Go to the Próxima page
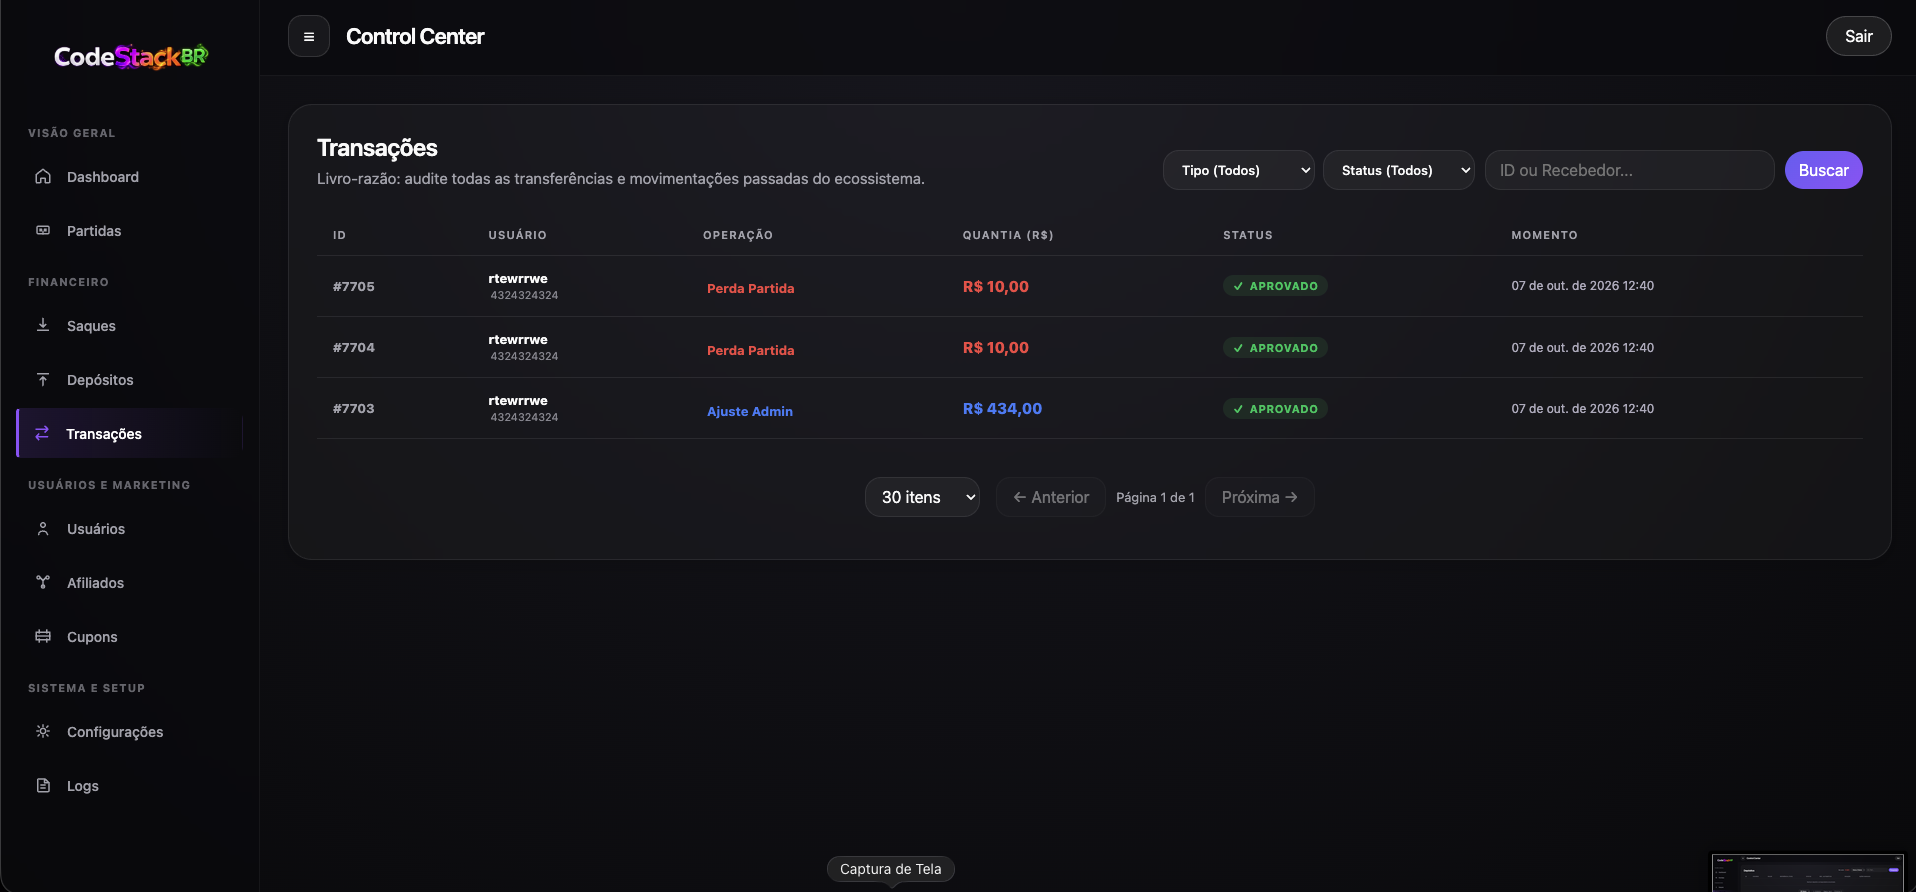Image resolution: width=1916 pixels, height=892 pixels. pos(1259,497)
